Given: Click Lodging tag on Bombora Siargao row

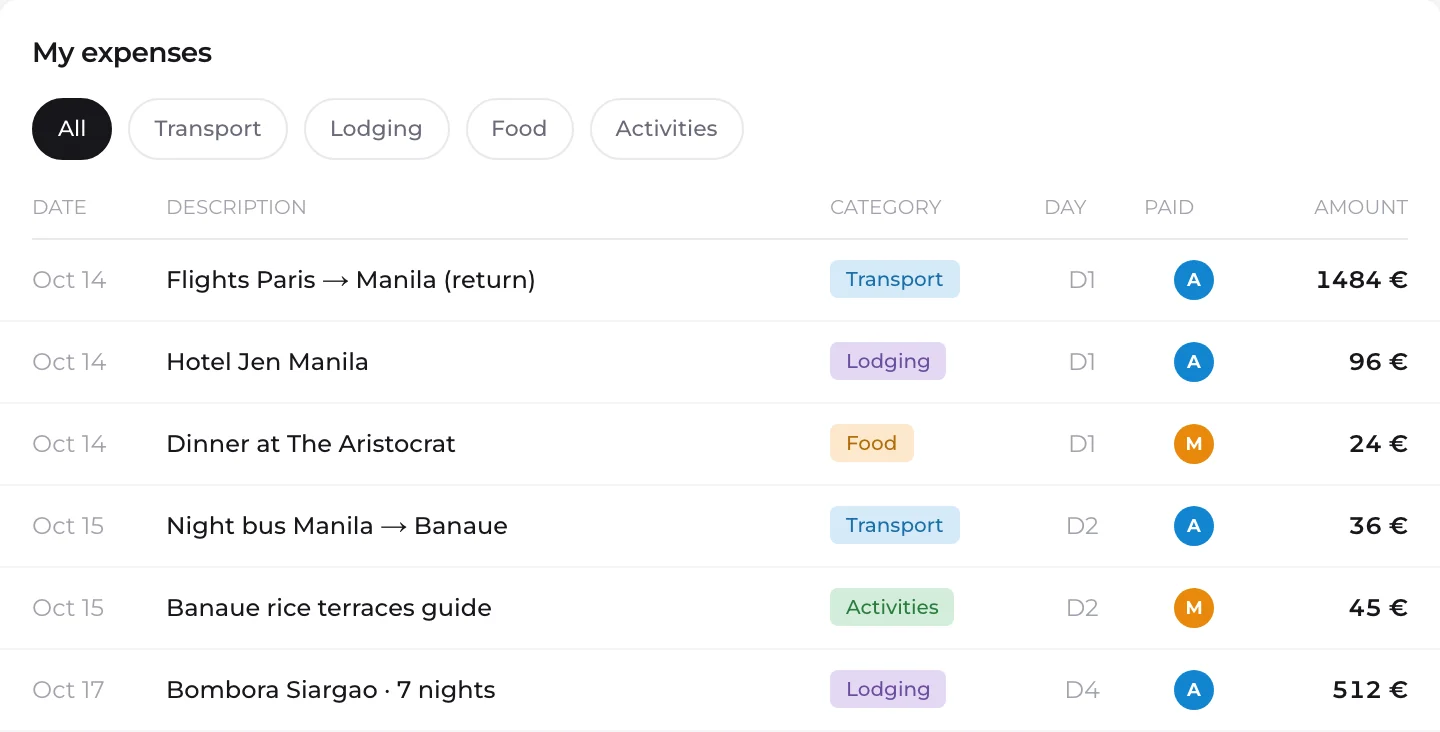Looking at the screenshot, I should (x=888, y=690).
